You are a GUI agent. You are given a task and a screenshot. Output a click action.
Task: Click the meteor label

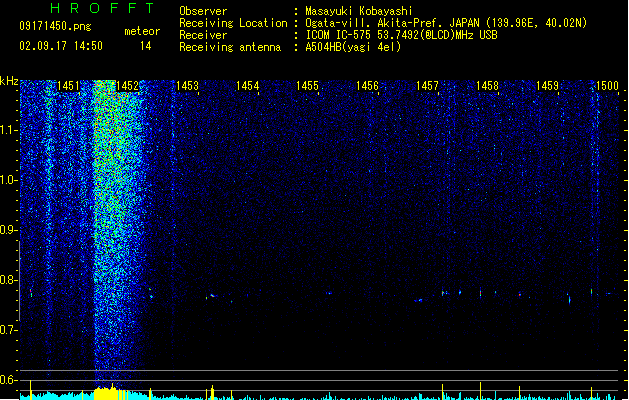pyautogui.click(x=142, y=31)
